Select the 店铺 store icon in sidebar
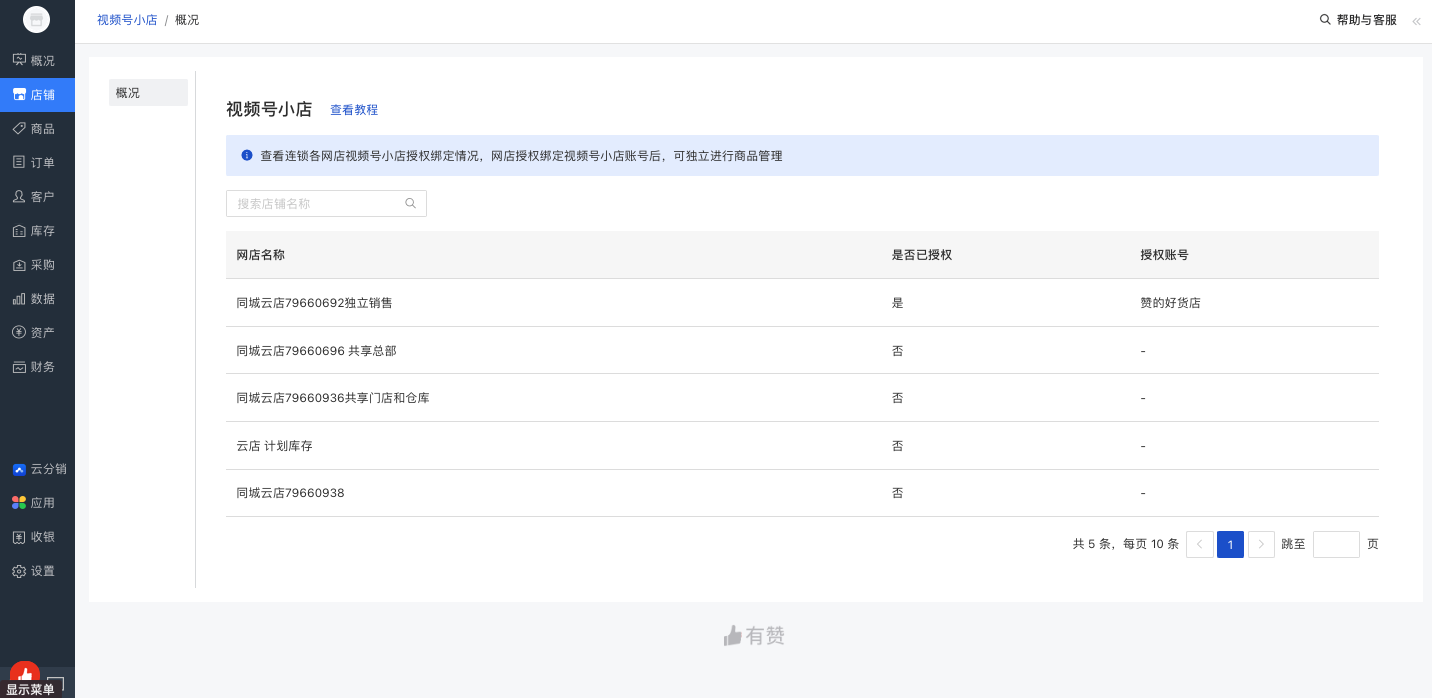 click(19, 95)
